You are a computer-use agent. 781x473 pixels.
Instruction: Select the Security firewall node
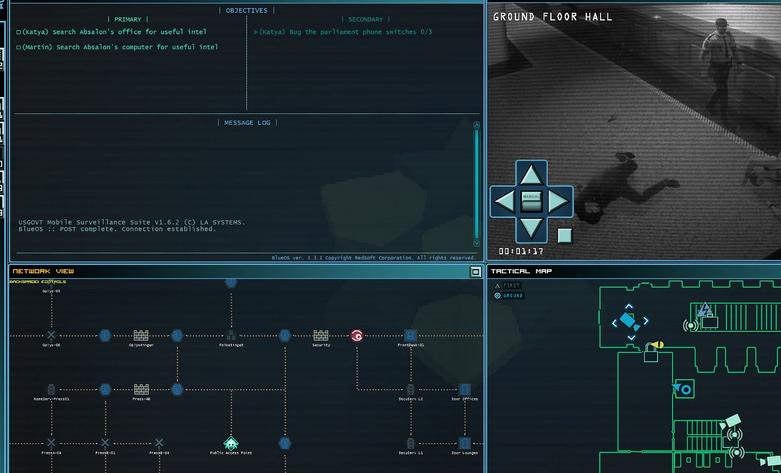click(321, 336)
